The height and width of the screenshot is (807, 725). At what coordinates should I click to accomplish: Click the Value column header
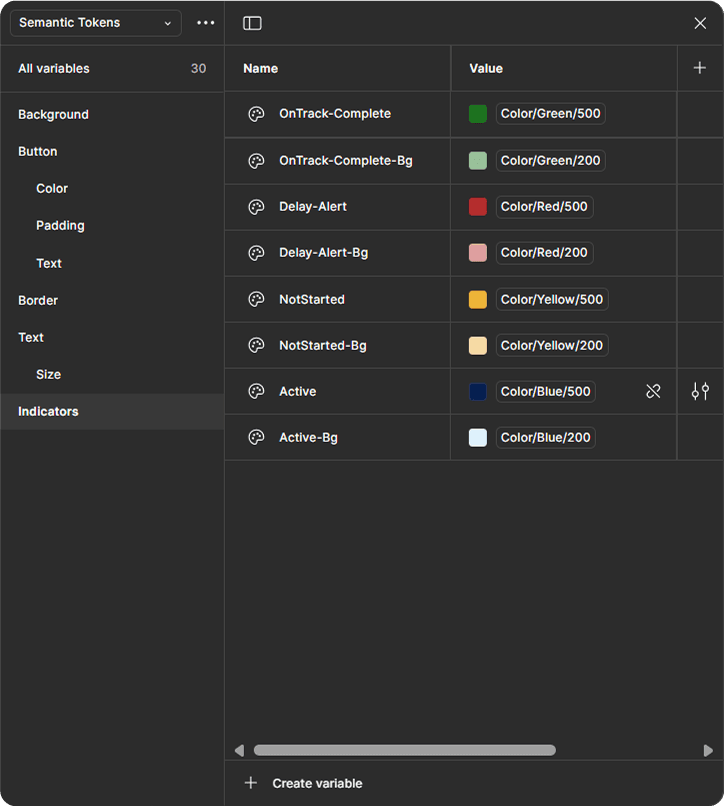(x=486, y=68)
